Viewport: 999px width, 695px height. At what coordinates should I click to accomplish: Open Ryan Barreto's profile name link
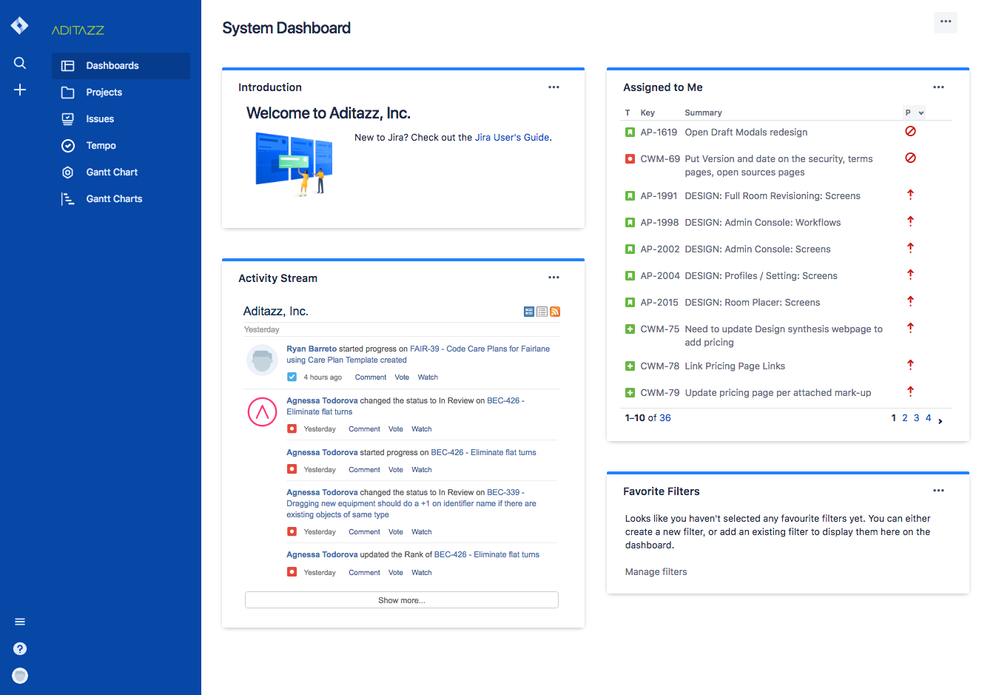(312, 349)
